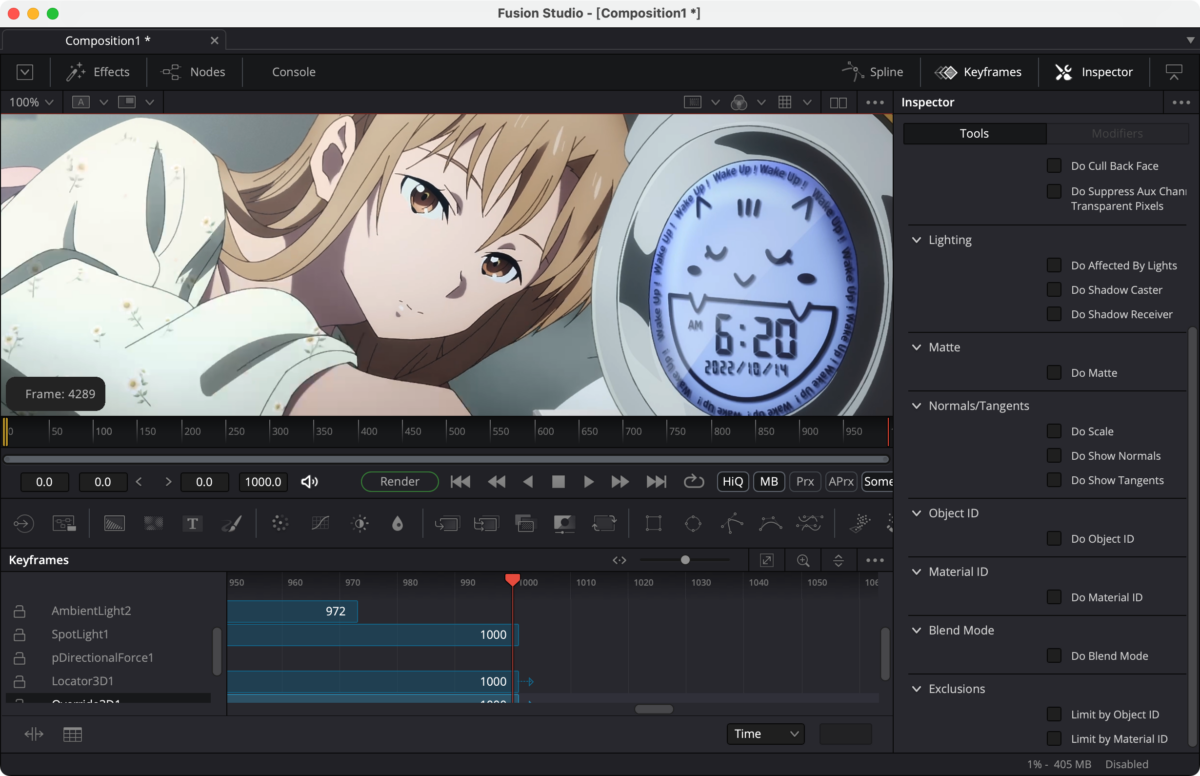Collapse the Object ID section
The image size is (1200, 776).
pos(917,513)
